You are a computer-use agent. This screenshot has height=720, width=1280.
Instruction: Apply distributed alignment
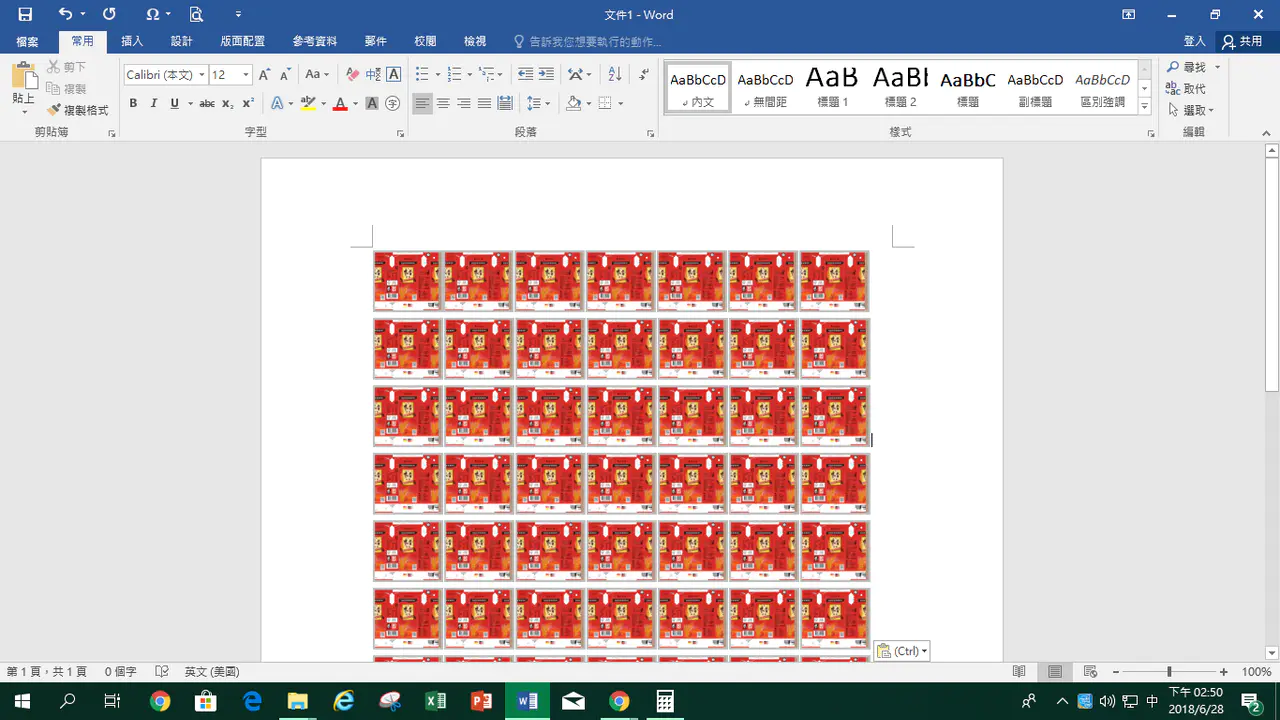click(505, 104)
